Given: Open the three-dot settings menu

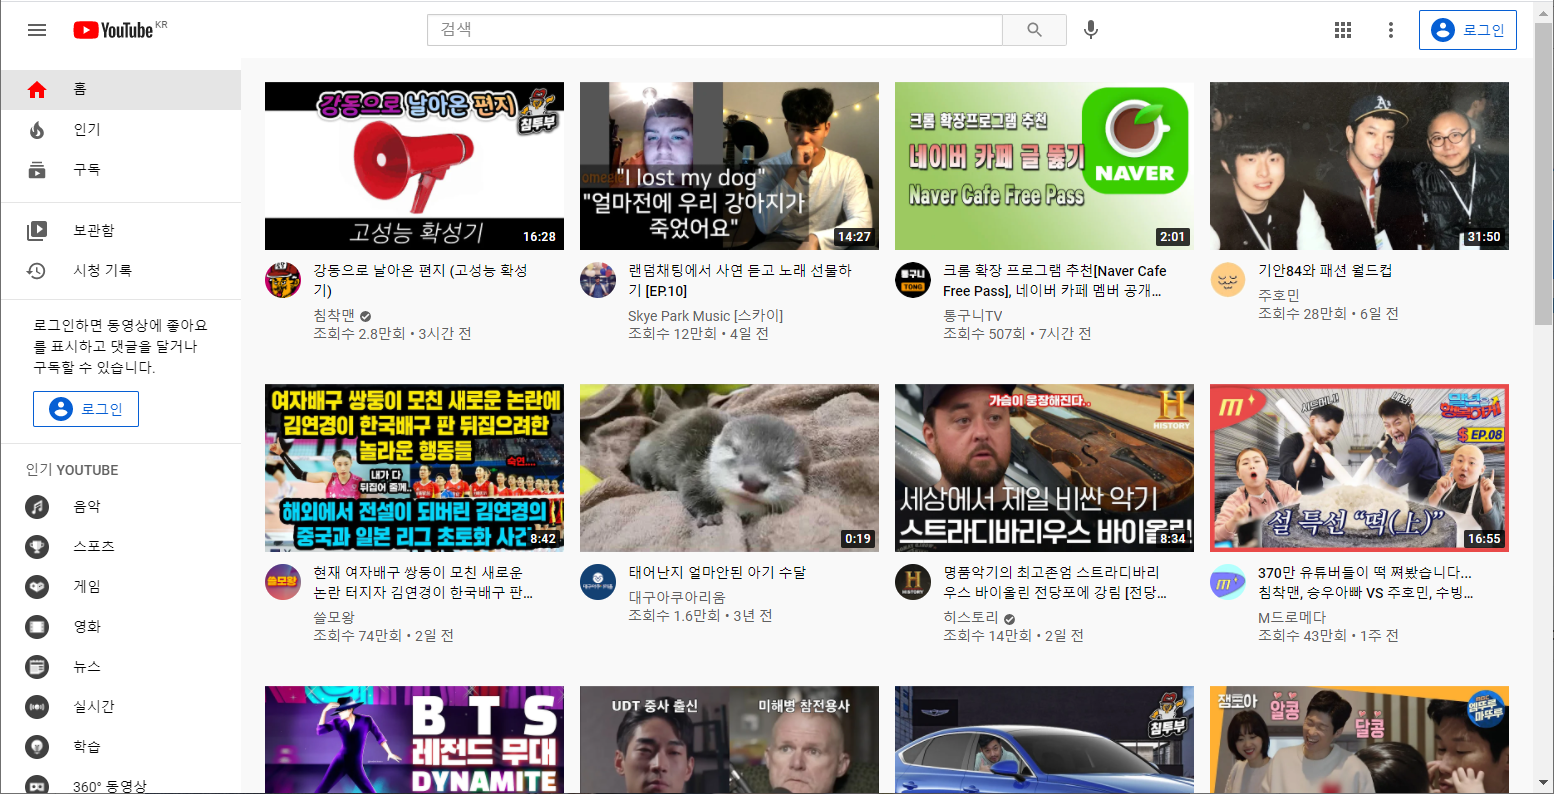Looking at the screenshot, I should (x=1390, y=30).
